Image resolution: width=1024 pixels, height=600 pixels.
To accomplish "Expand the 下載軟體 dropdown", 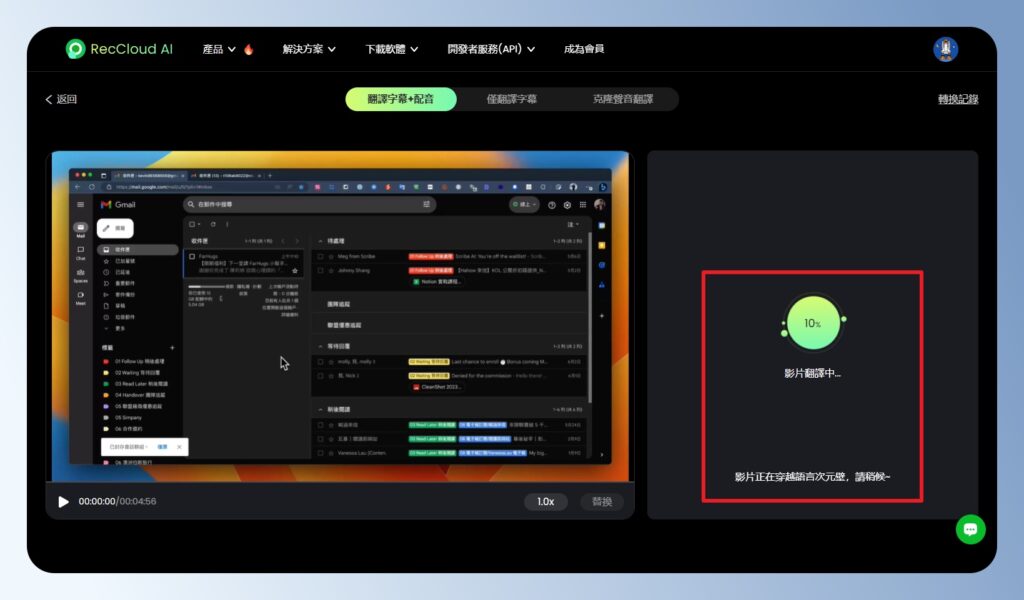I will [387, 47].
